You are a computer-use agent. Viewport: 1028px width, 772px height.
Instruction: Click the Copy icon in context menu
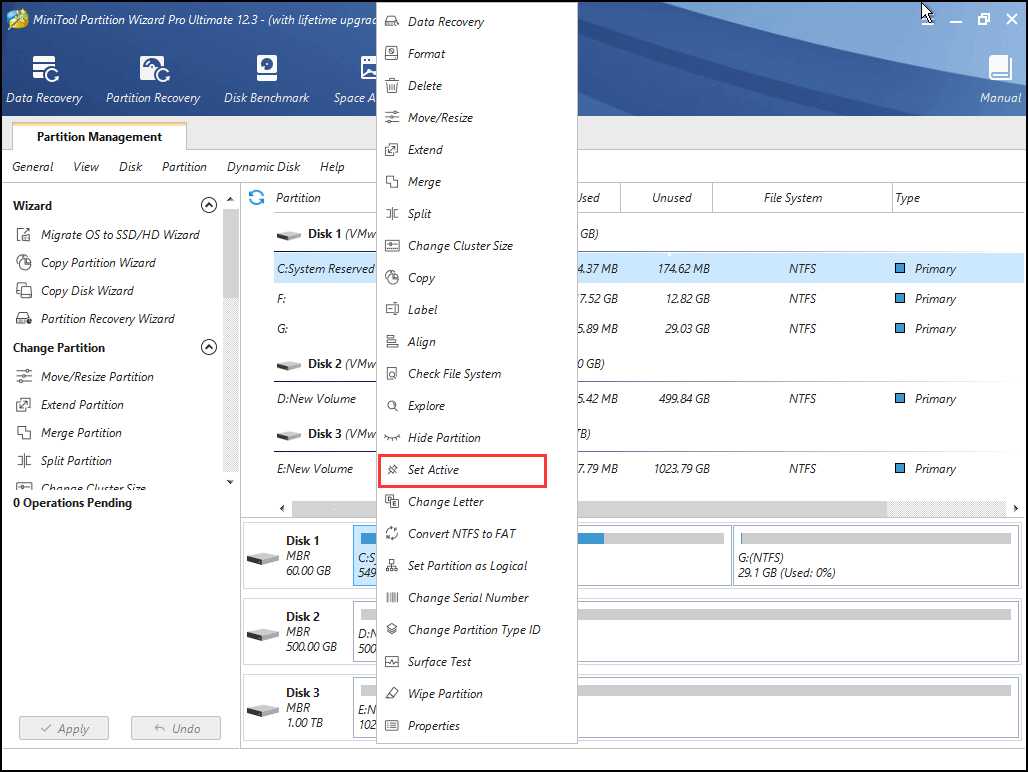(391, 277)
